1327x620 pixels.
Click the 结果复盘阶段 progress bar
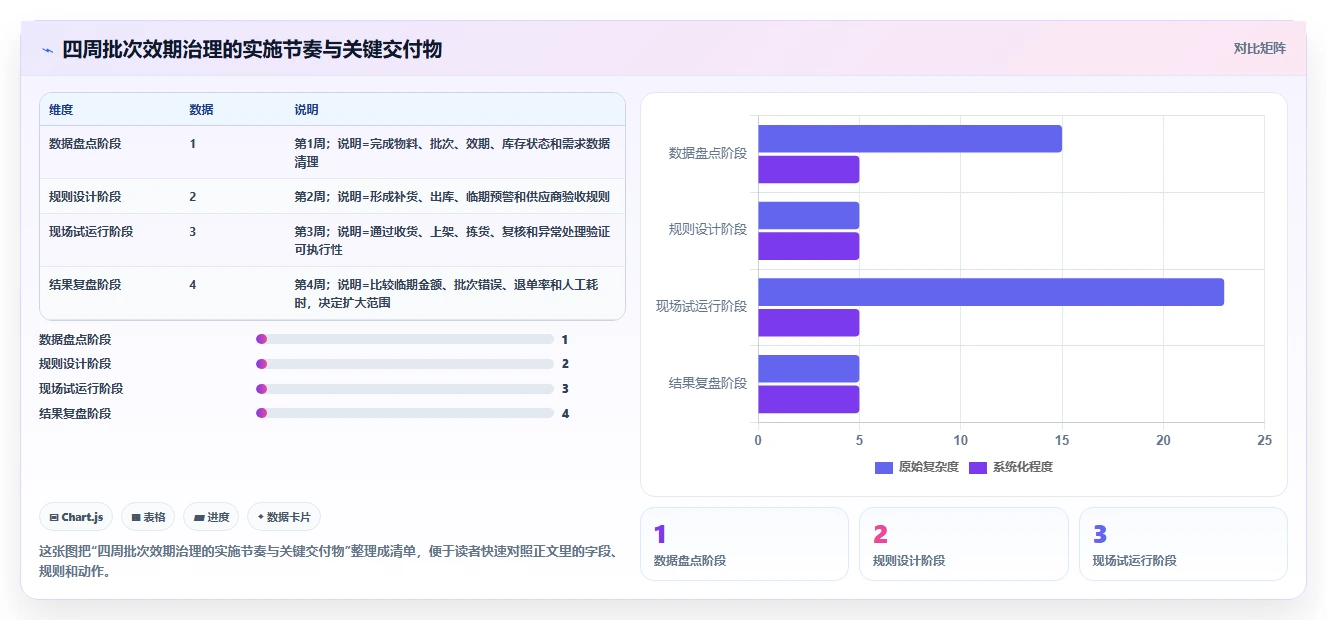coord(405,413)
